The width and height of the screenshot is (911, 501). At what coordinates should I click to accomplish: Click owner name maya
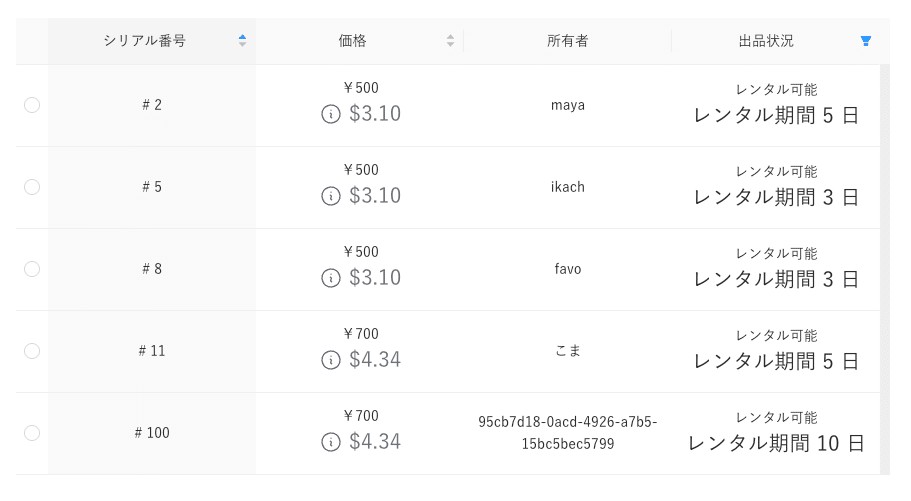(568, 105)
